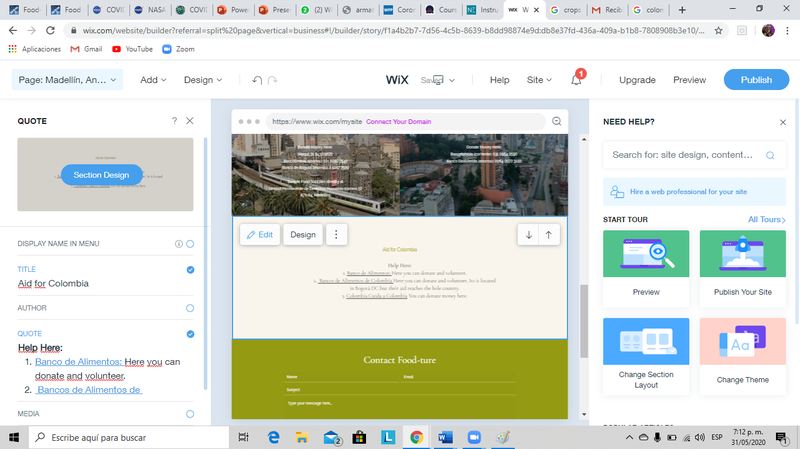Open Chrome profile avatar
This screenshot has height=449, width=800.
pos(768,31)
